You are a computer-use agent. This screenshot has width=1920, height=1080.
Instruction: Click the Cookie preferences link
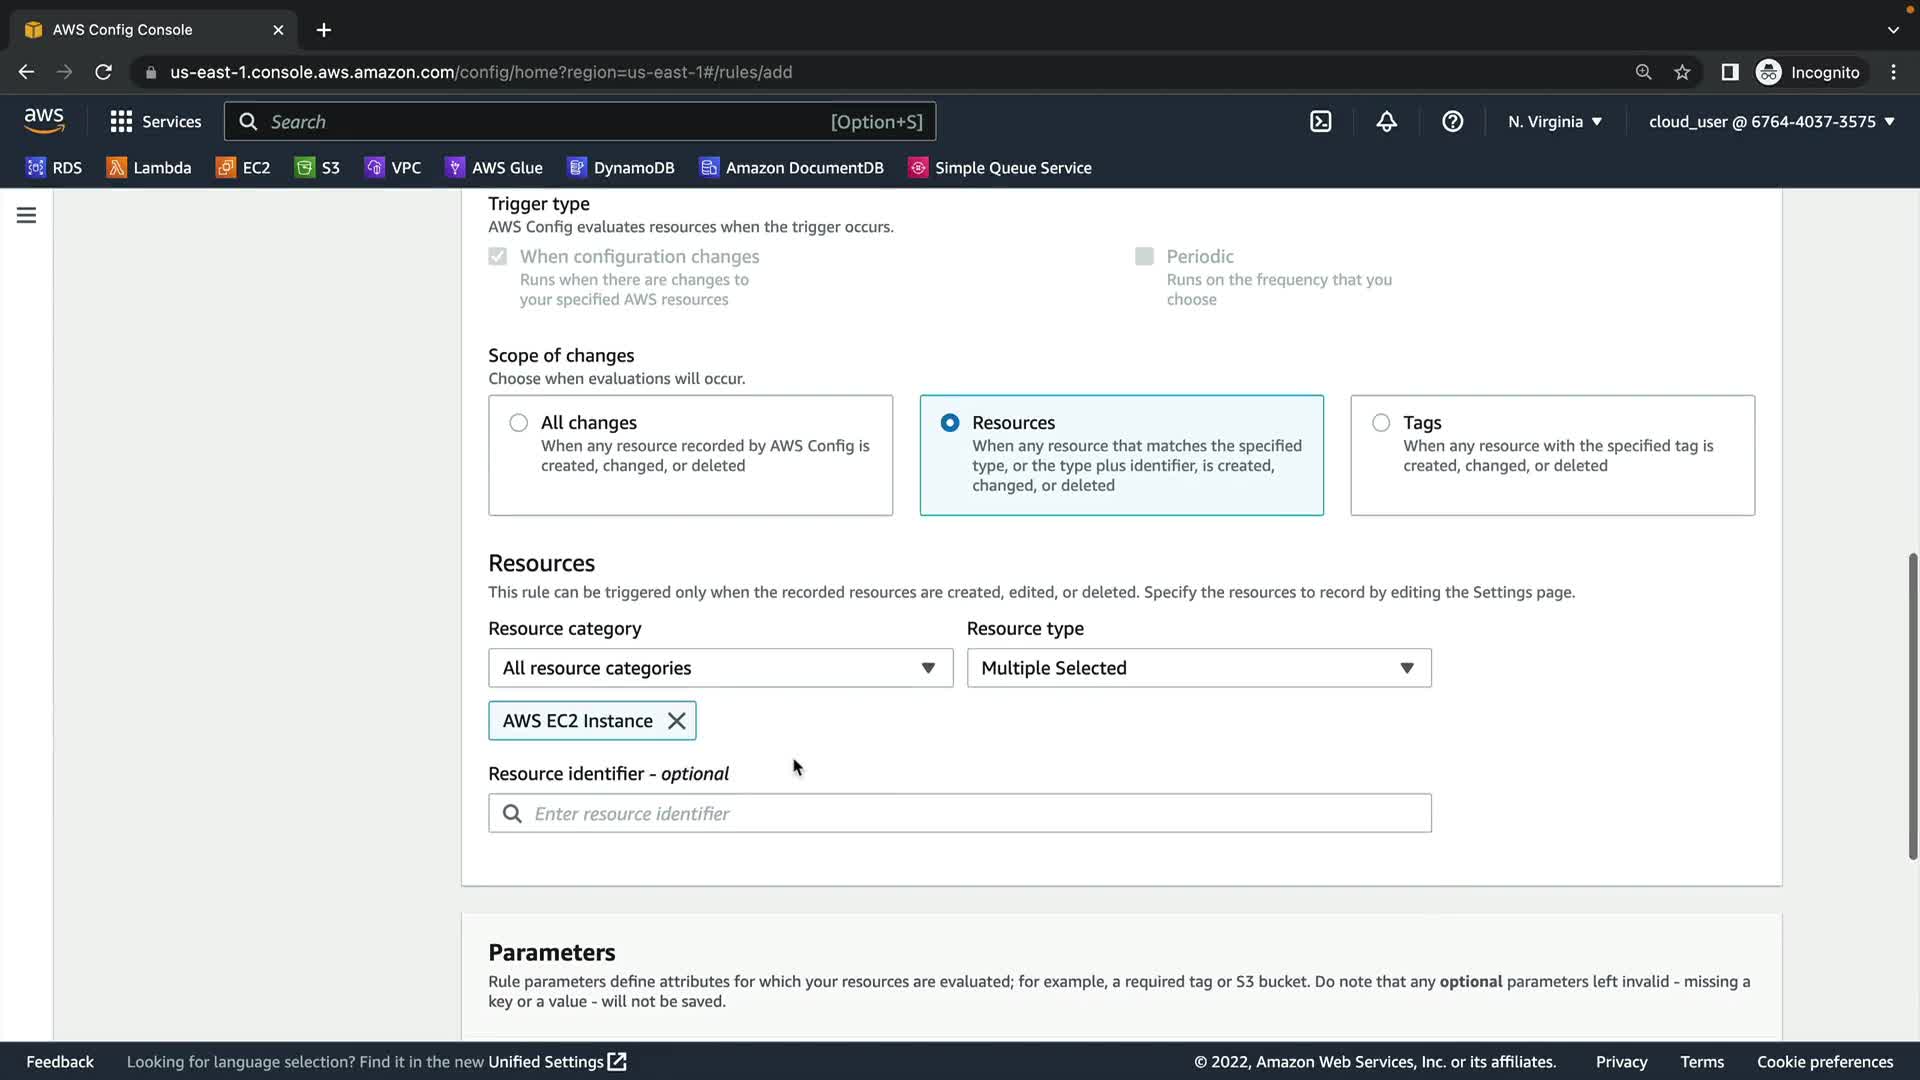click(x=1824, y=1062)
